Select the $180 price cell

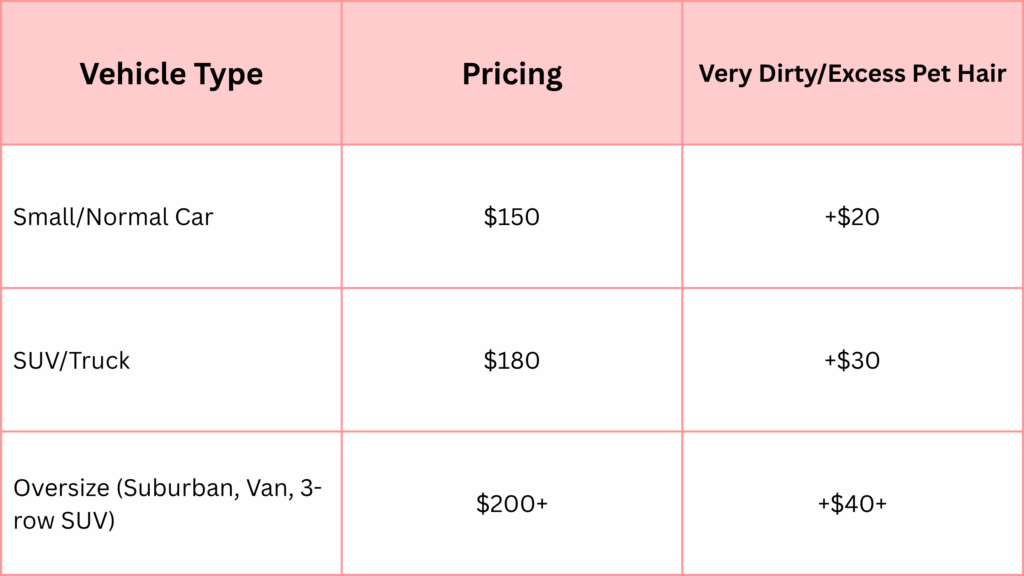pos(512,361)
